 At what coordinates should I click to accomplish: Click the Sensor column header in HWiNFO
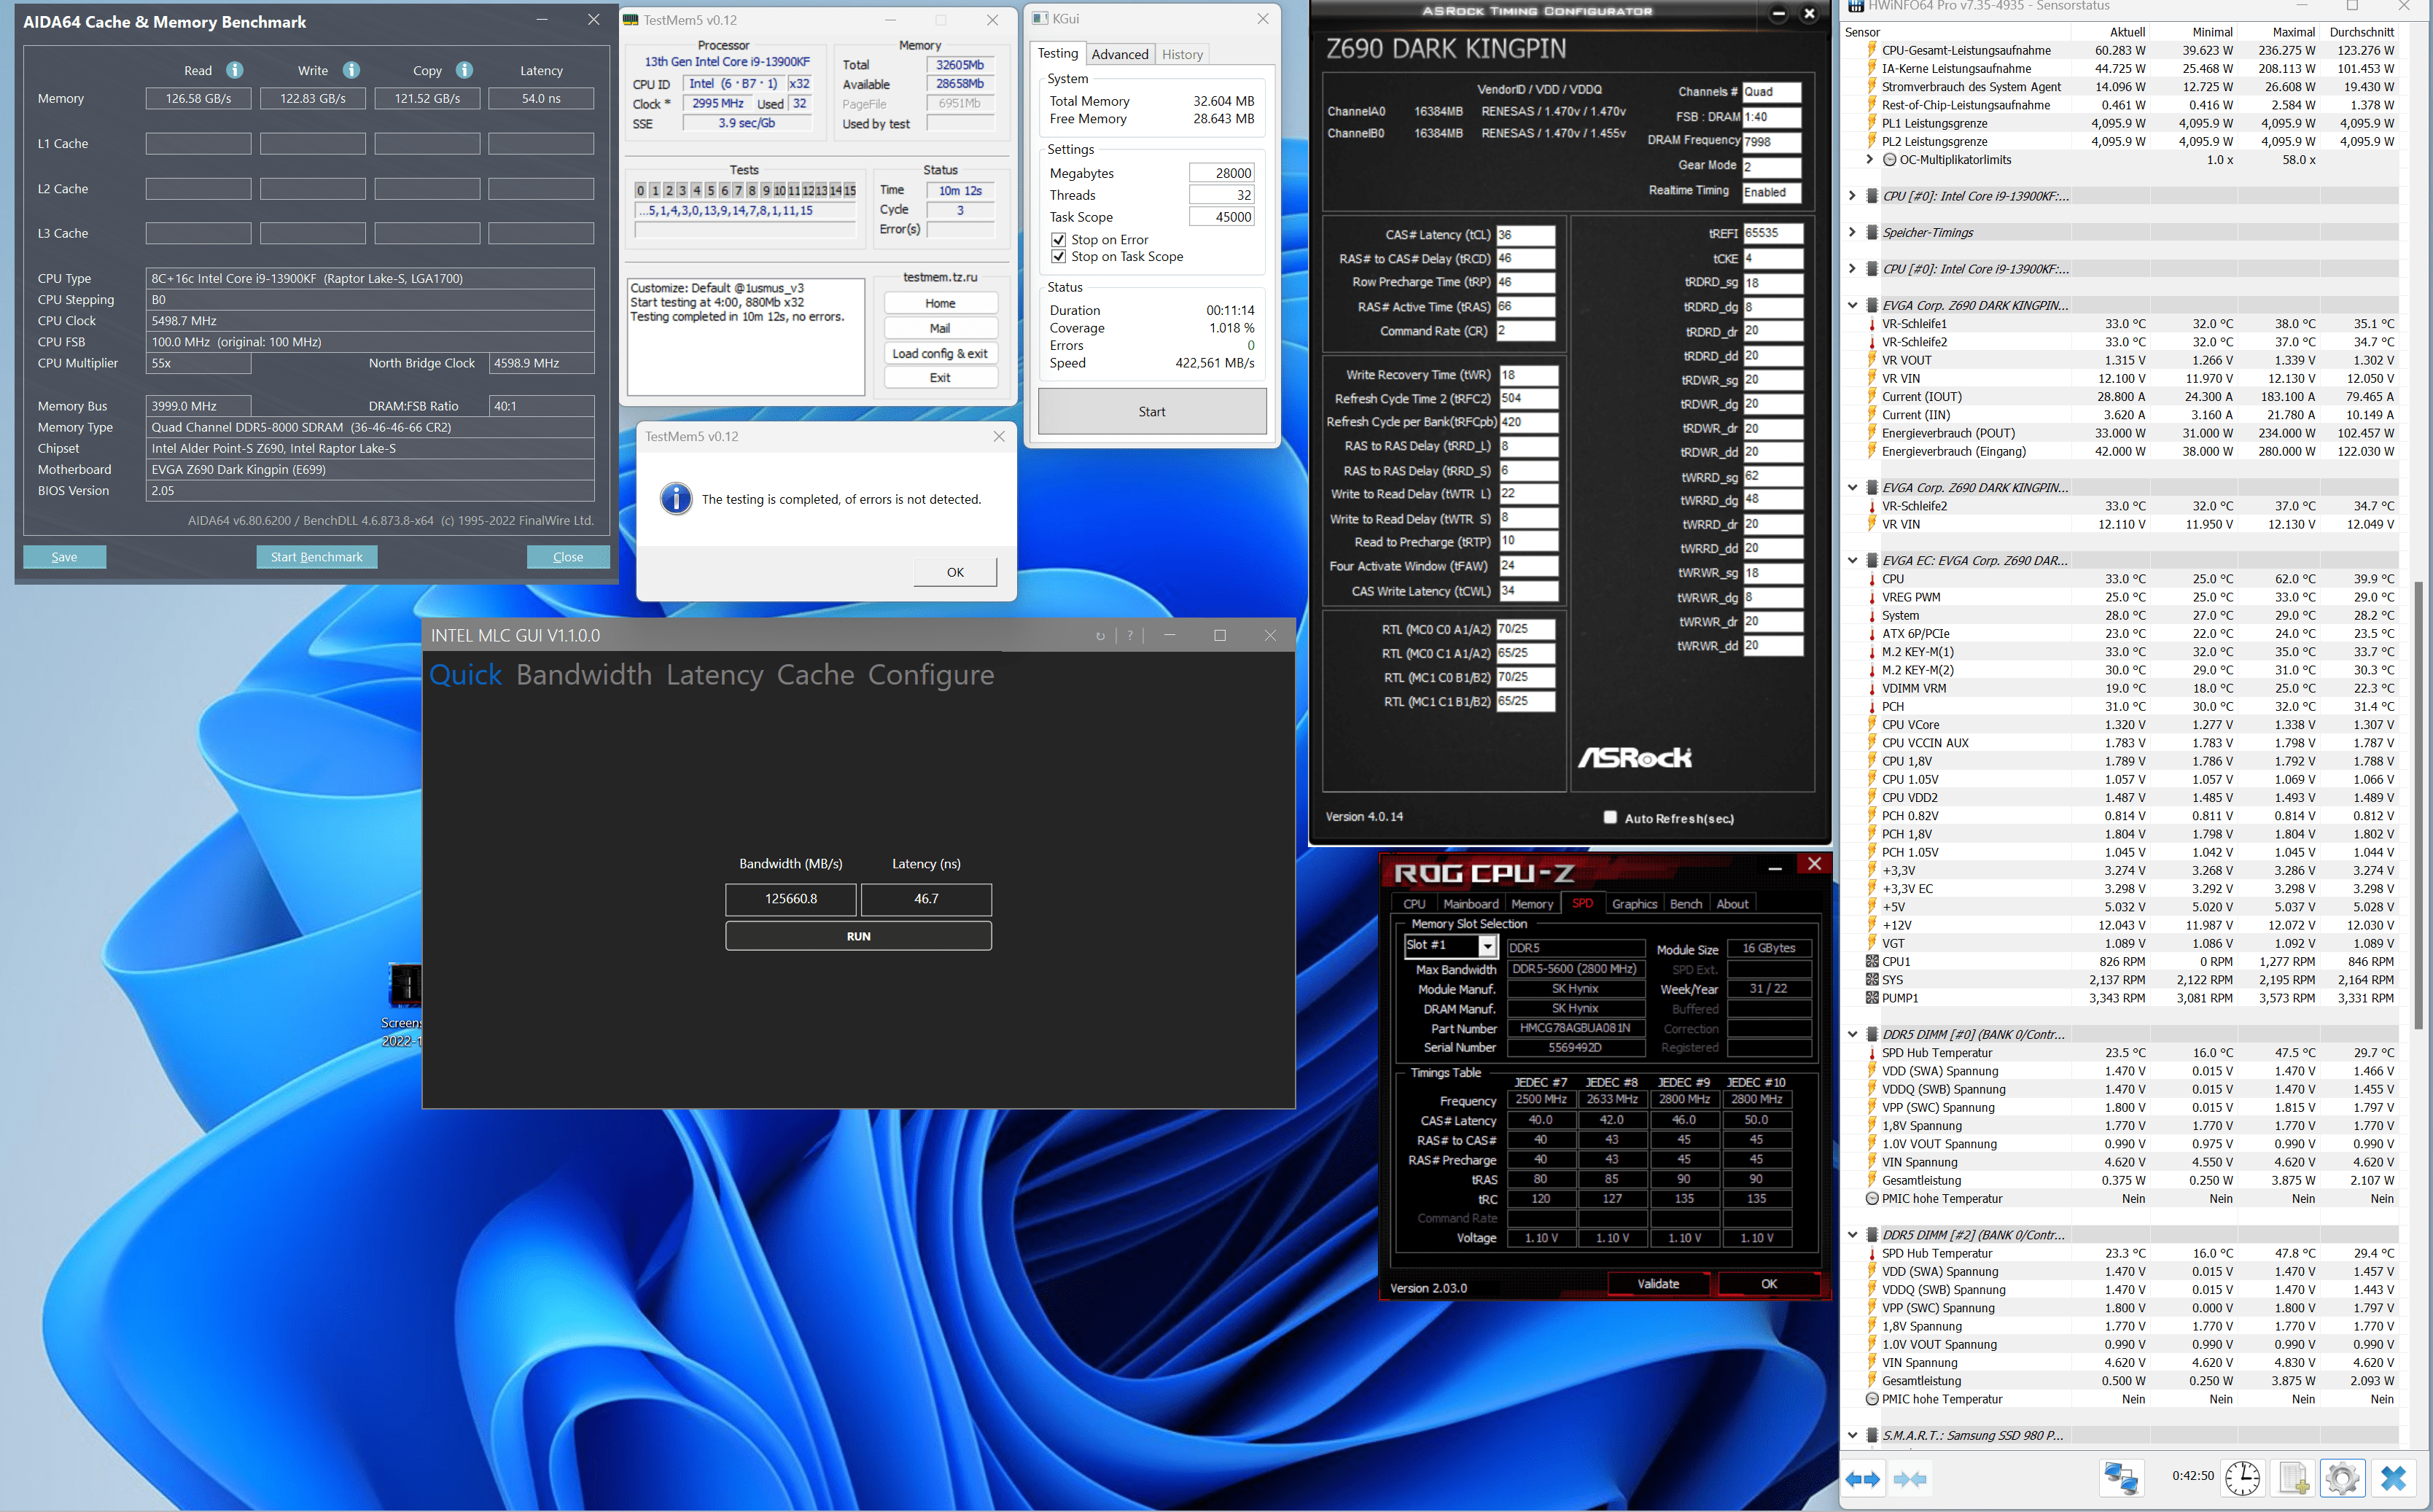(x=1862, y=32)
